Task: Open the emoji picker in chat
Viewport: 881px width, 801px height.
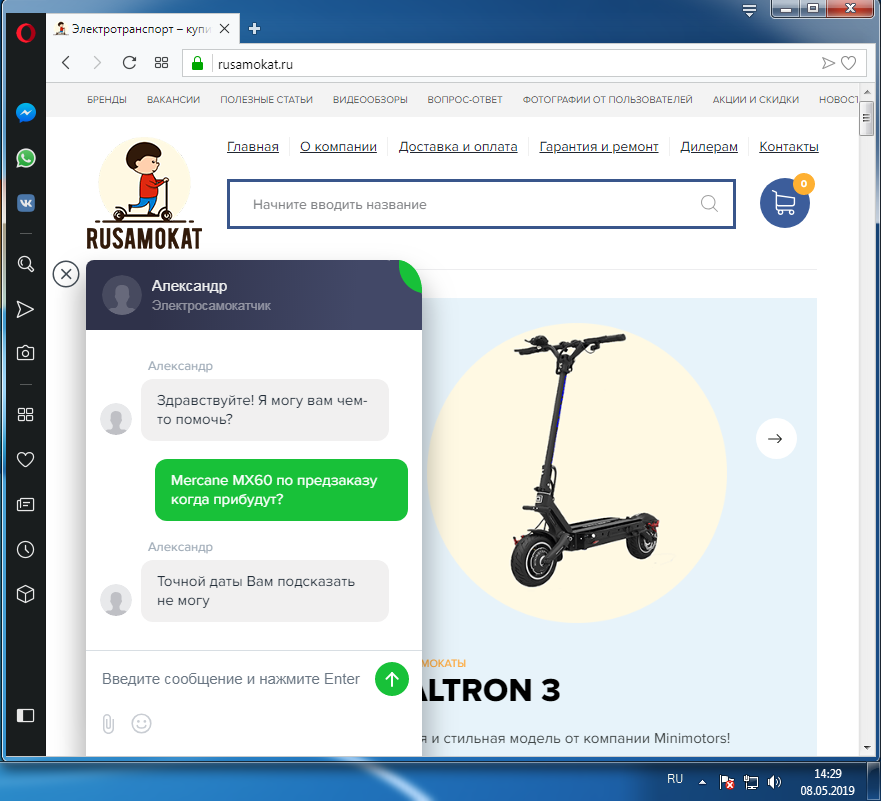Action: (142, 723)
